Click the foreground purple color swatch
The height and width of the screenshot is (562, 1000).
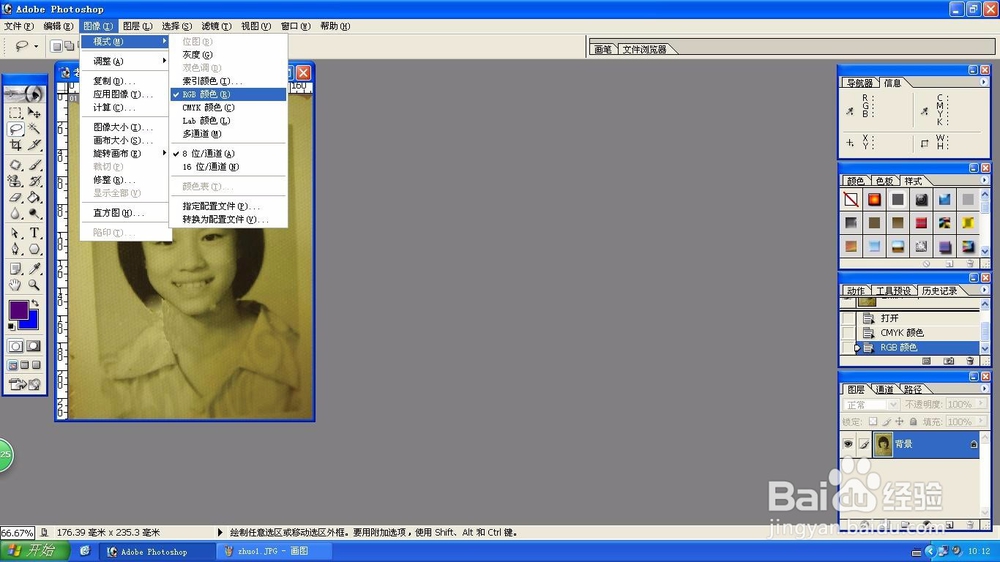(x=17, y=309)
